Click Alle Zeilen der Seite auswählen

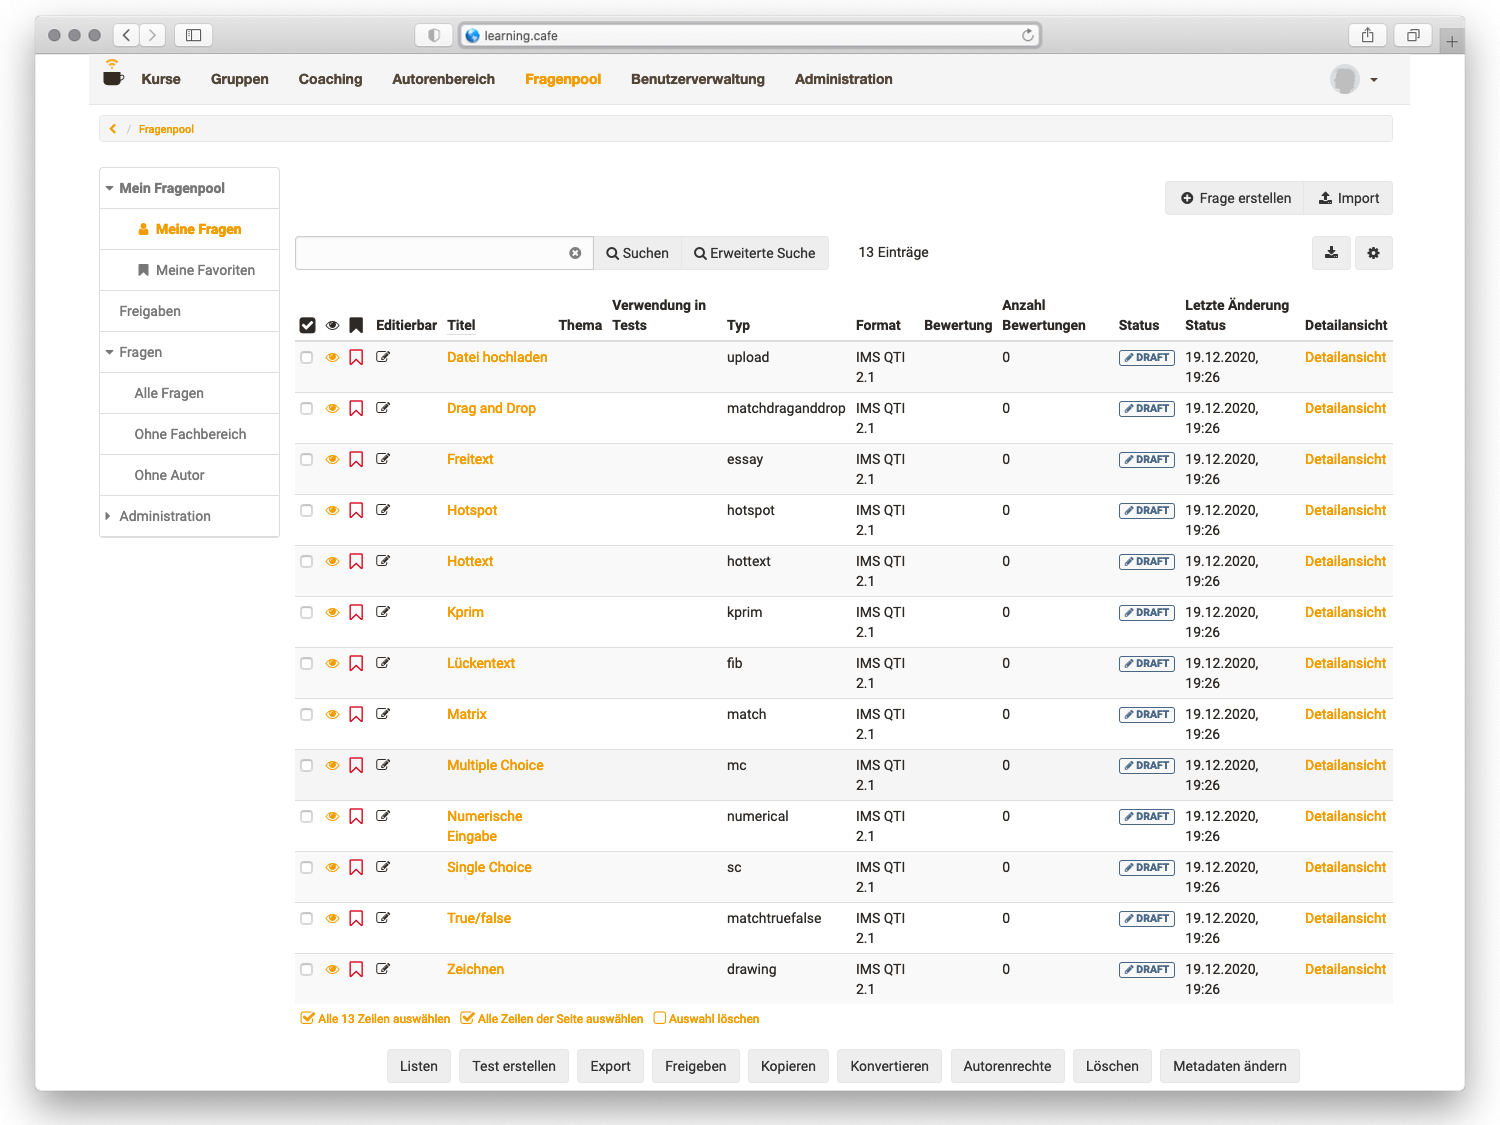tap(552, 1019)
